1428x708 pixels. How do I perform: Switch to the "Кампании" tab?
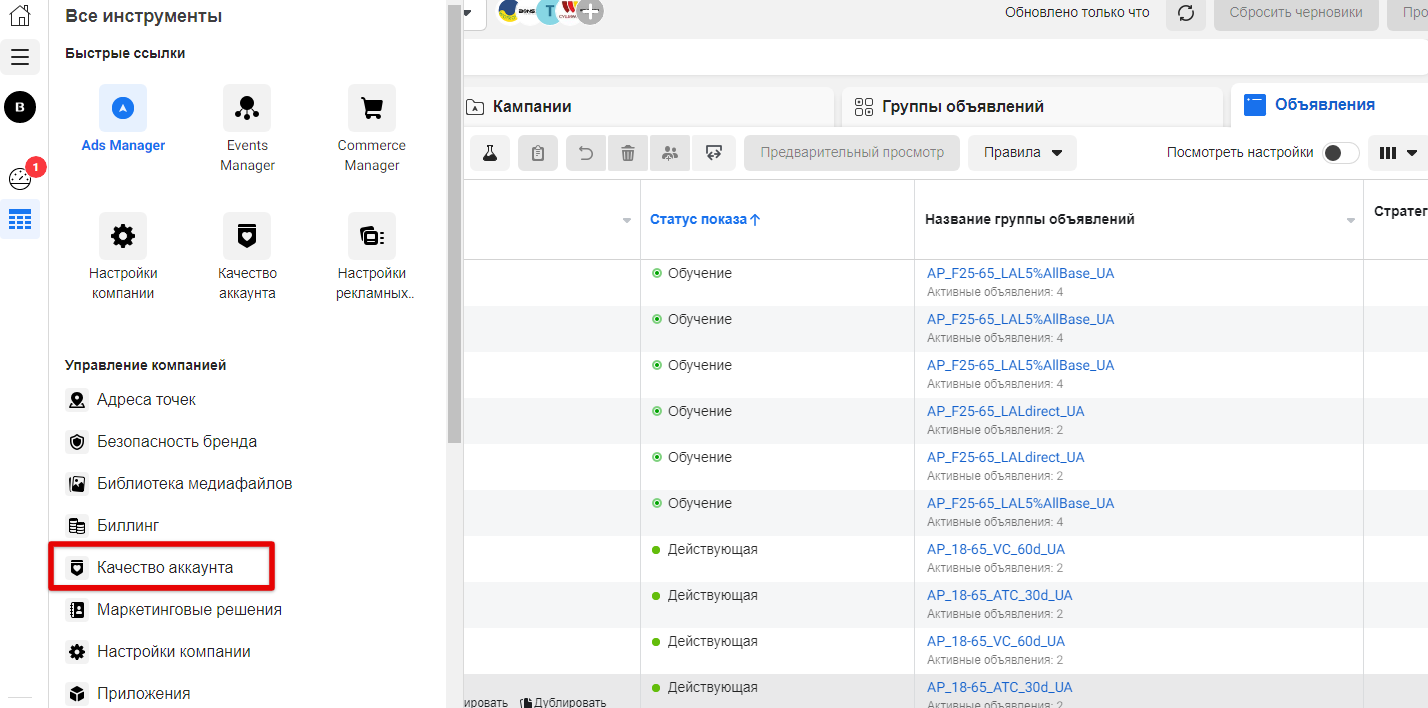[x=533, y=106]
